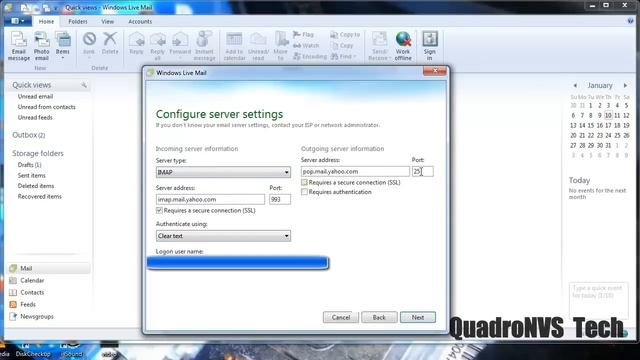The image size is (640, 360).
Task: Switch to the View ribbon tab
Action: click(107, 22)
